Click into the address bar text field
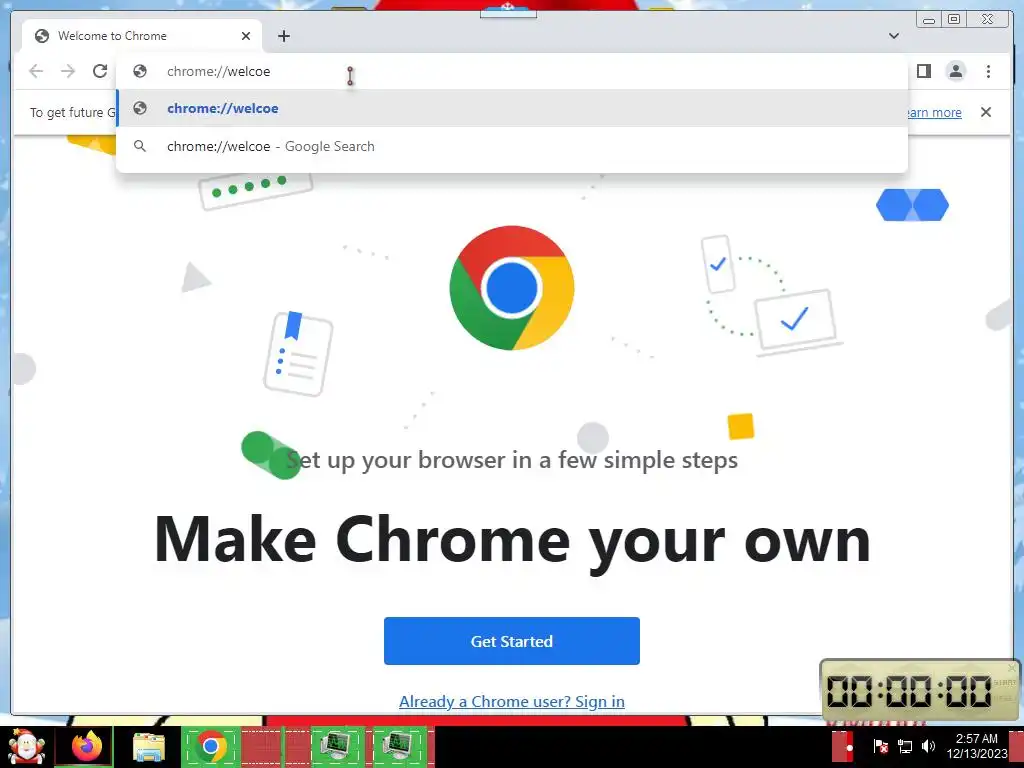Screen dimensions: 1024x768 tap(512, 71)
